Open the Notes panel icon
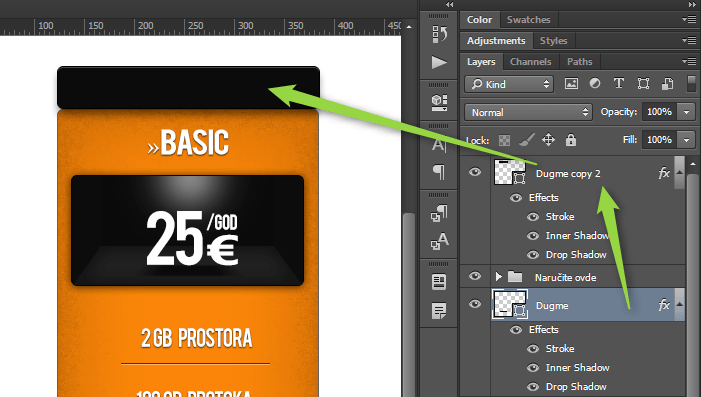The width and height of the screenshot is (701, 397). click(x=439, y=311)
